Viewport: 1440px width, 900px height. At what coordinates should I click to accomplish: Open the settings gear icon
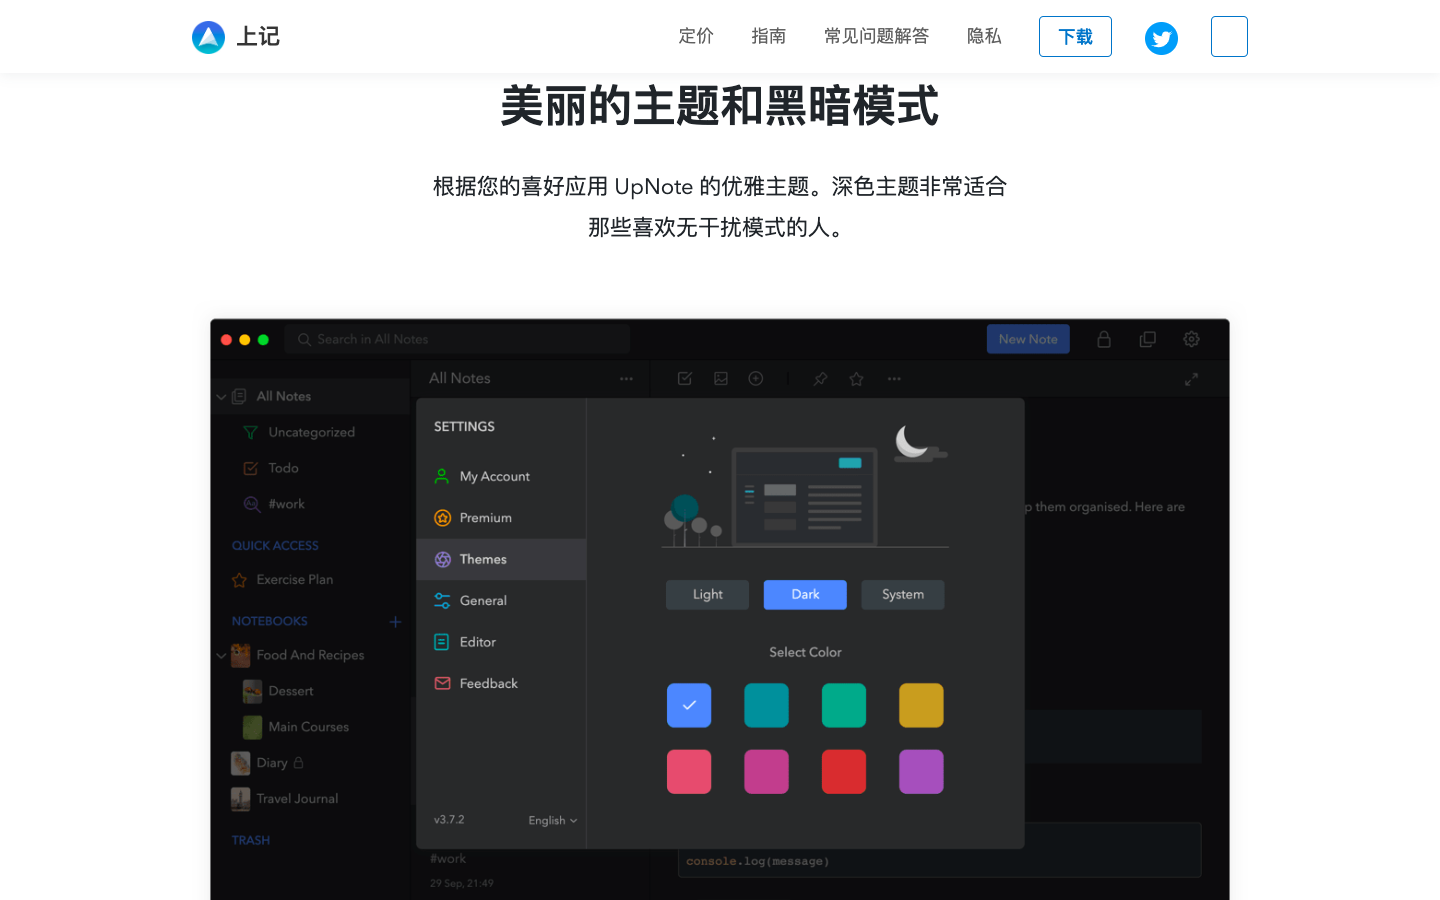(1191, 339)
